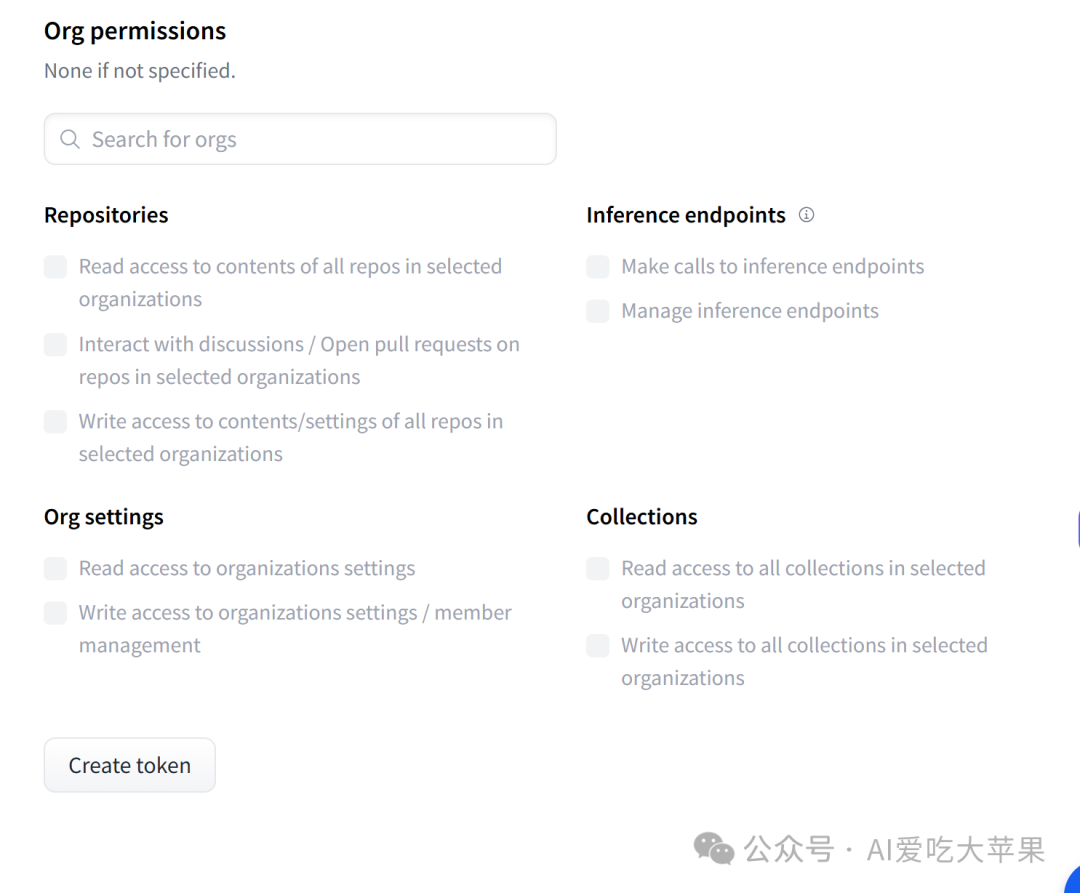The width and height of the screenshot is (1080, 893).
Task: Check Interact with discussions / Open pull requests
Action: 55,344
